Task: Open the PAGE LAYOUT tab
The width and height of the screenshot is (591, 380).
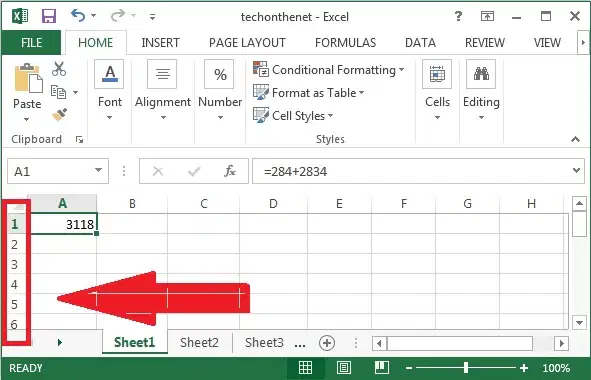Action: point(247,43)
